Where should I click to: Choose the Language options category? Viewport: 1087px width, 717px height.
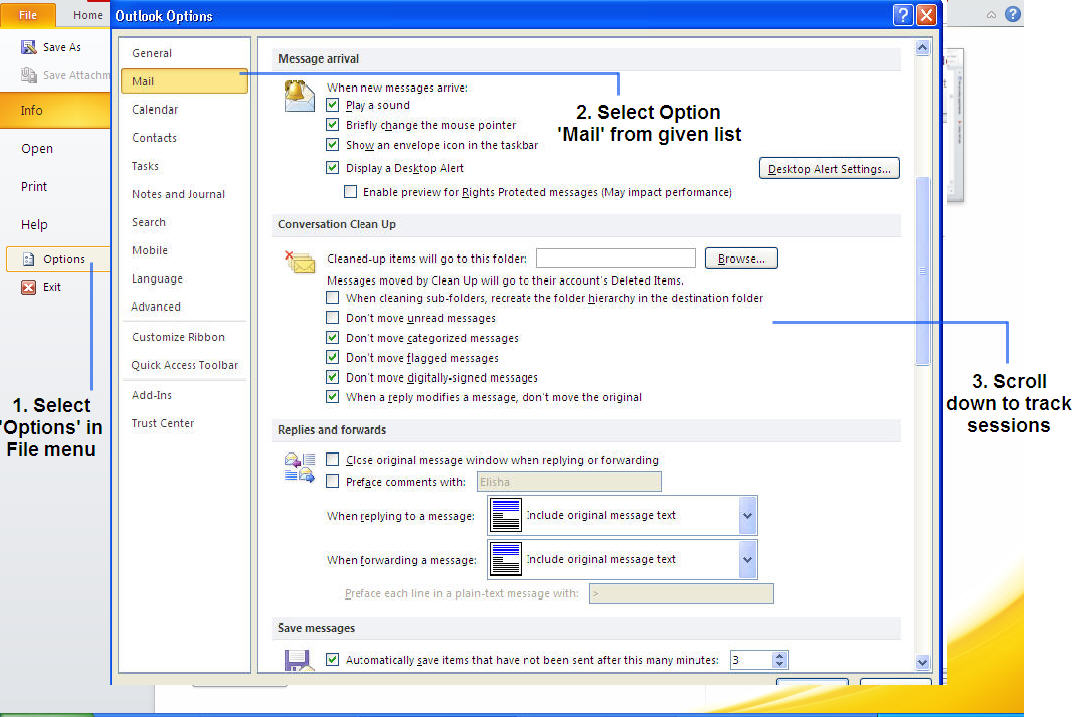pos(184,279)
